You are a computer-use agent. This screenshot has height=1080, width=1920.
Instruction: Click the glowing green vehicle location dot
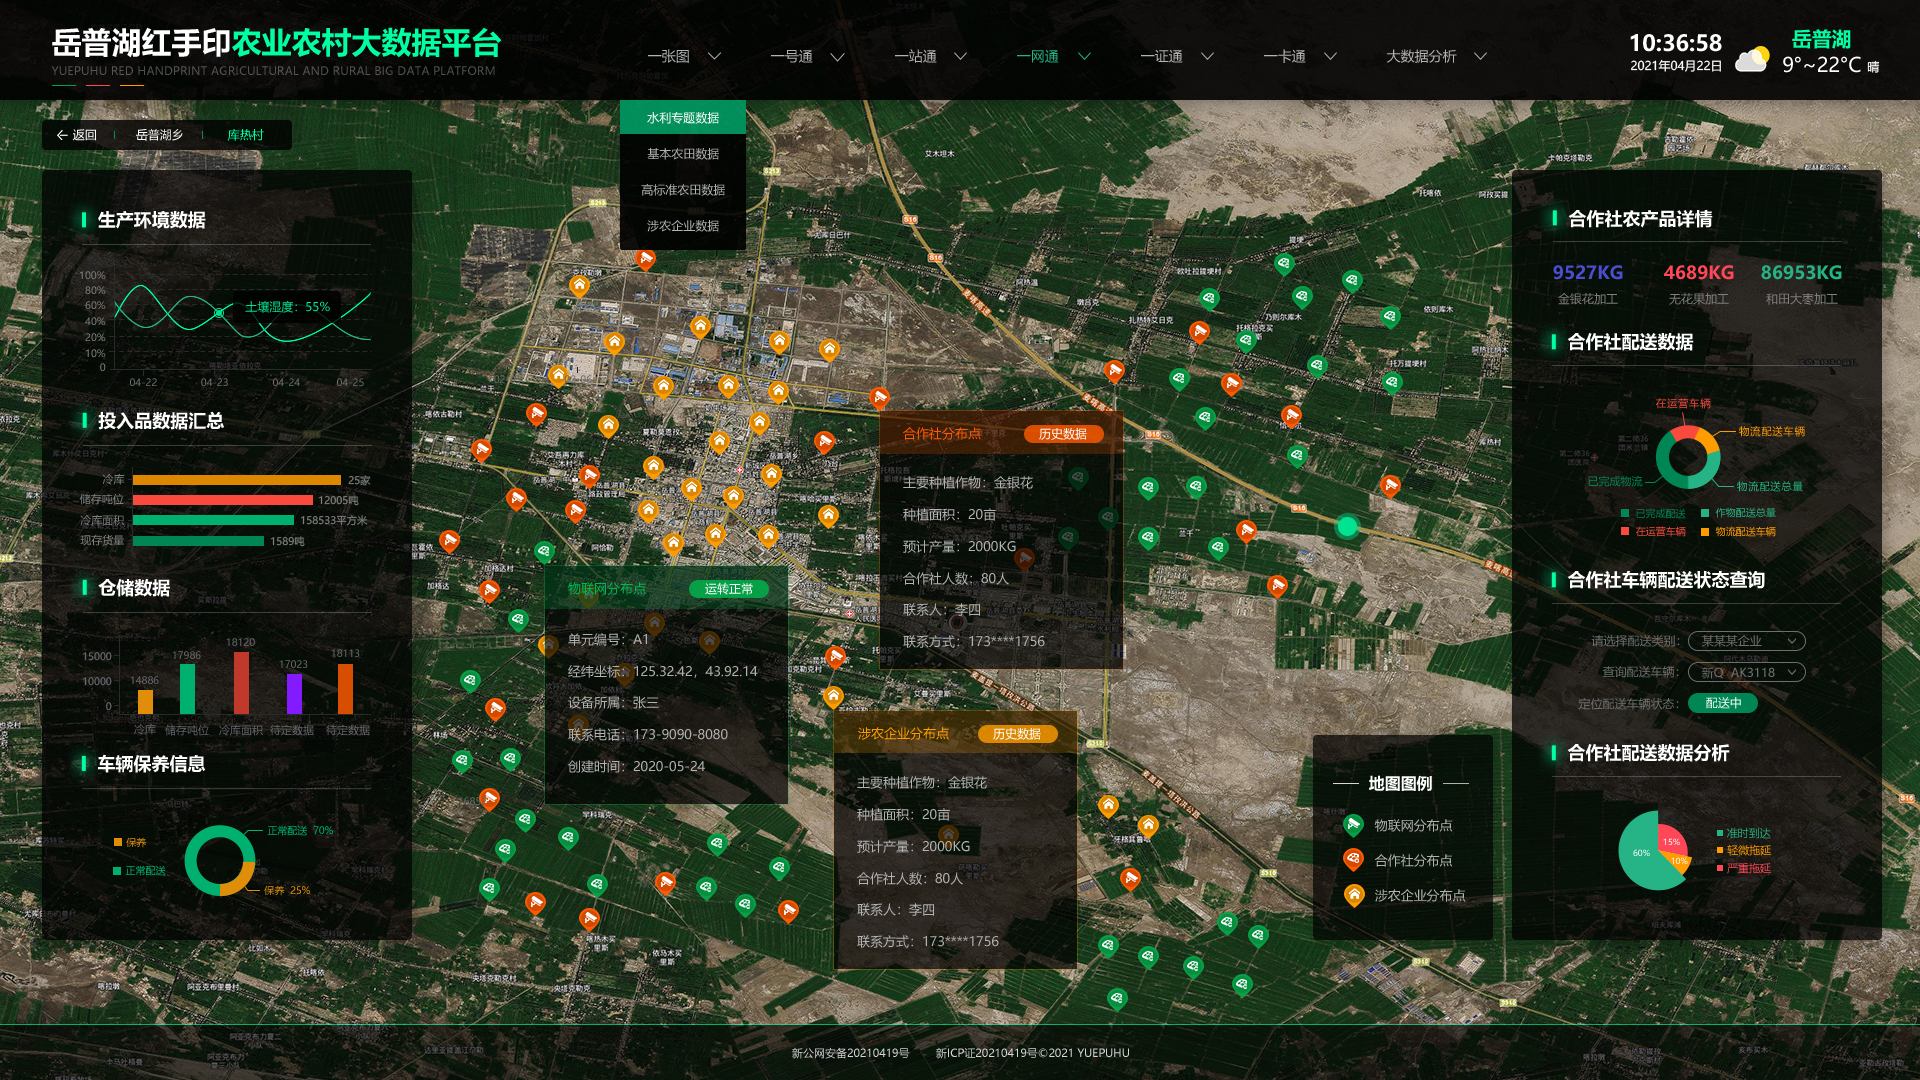1347,526
